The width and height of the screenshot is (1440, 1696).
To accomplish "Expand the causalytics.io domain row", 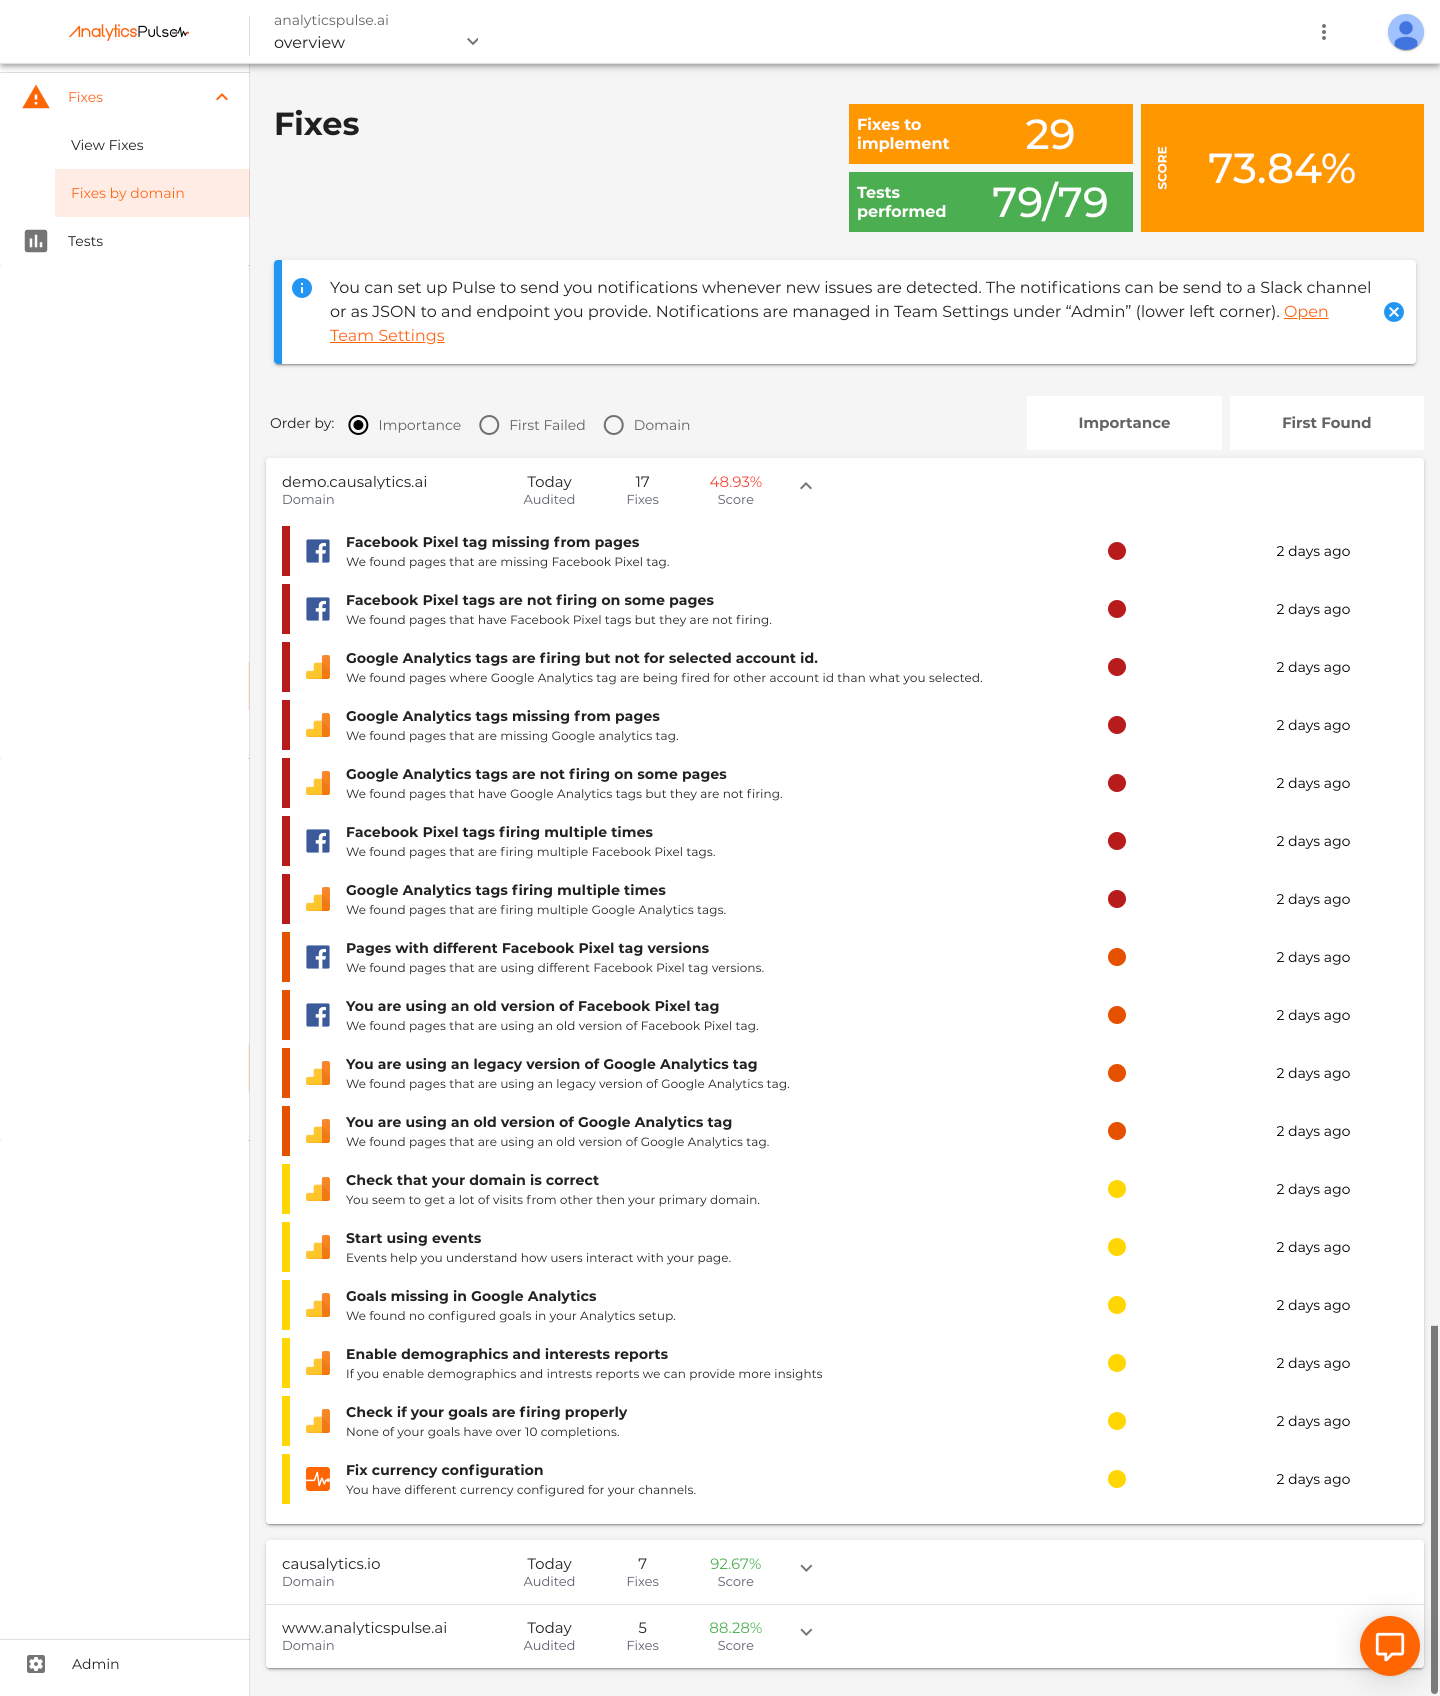I will click(806, 1568).
